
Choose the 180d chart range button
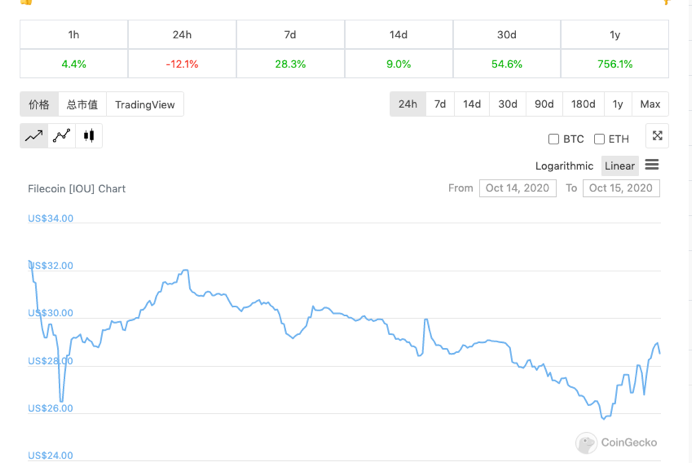(583, 104)
